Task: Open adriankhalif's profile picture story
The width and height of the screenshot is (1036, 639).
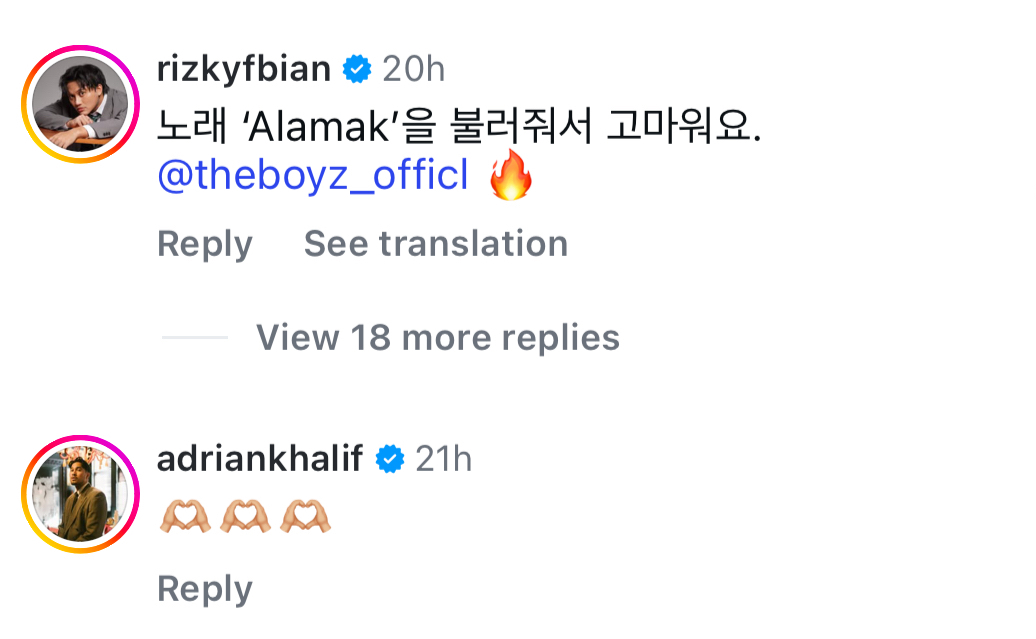Action: pos(81,495)
